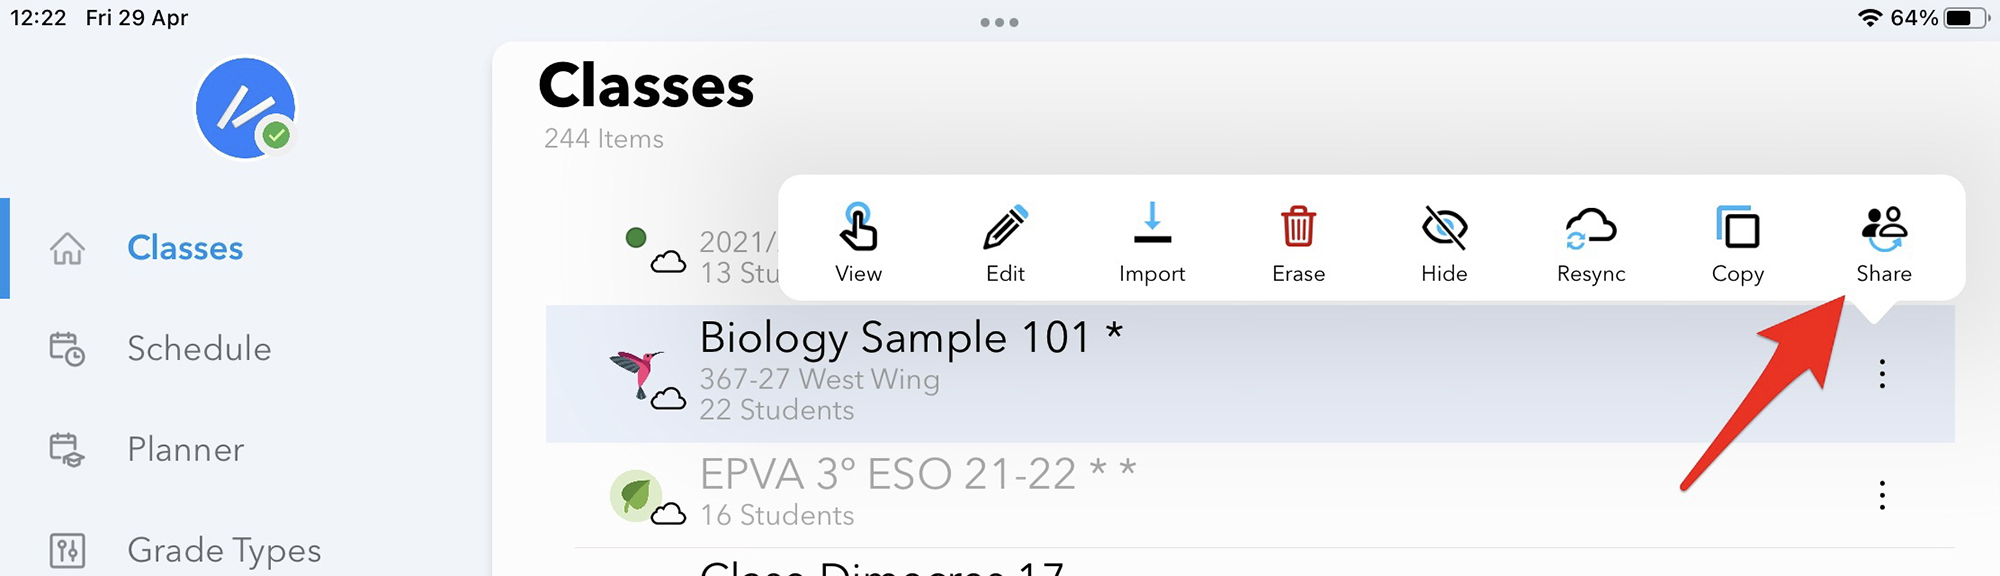Tap the Import download icon

pyautogui.click(x=1152, y=224)
